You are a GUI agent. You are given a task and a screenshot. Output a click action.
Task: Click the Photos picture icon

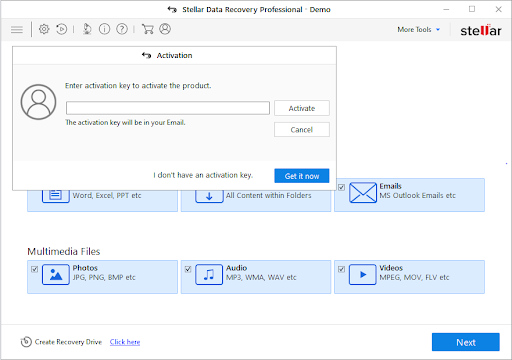click(x=56, y=275)
